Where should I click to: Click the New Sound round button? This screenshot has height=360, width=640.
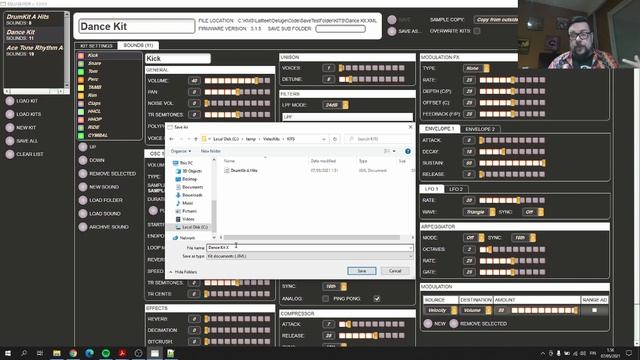tap(83, 187)
